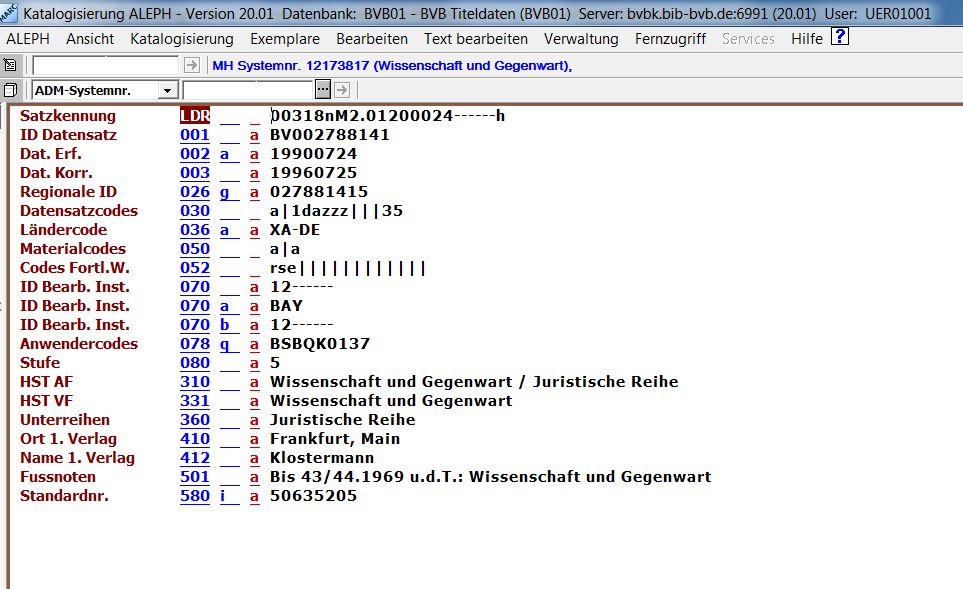Click the documents icon left of ADM-Systemnr.
Screen dimensions: 963x589
[x=10, y=90]
